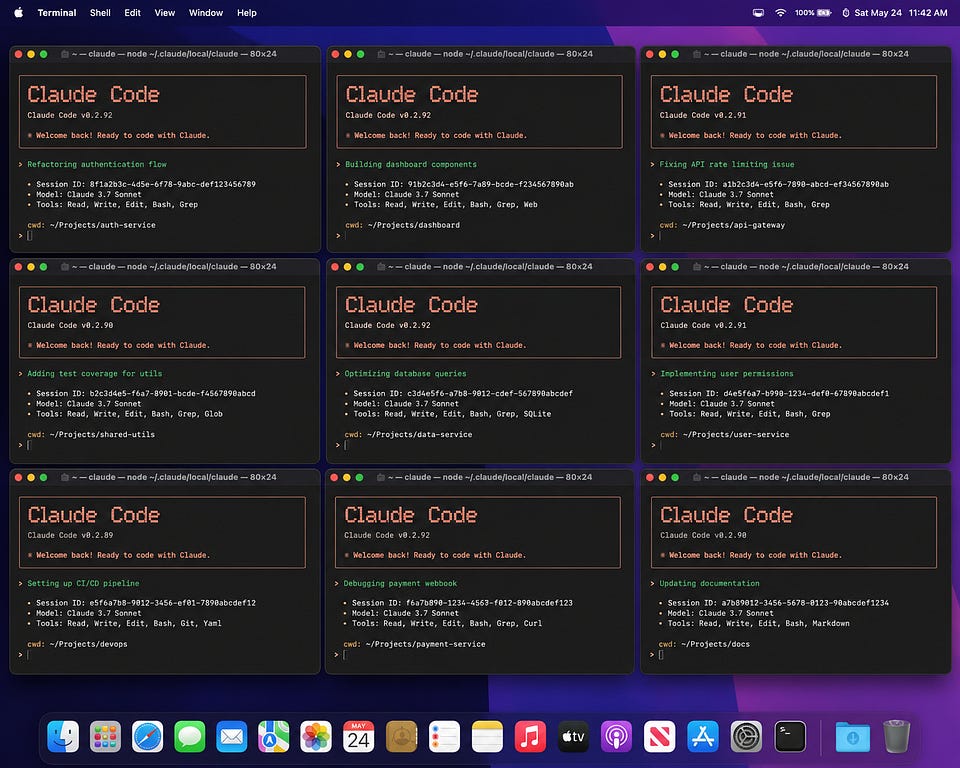Open Photos from the dock
The height and width of the screenshot is (768, 960).
(316, 736)
